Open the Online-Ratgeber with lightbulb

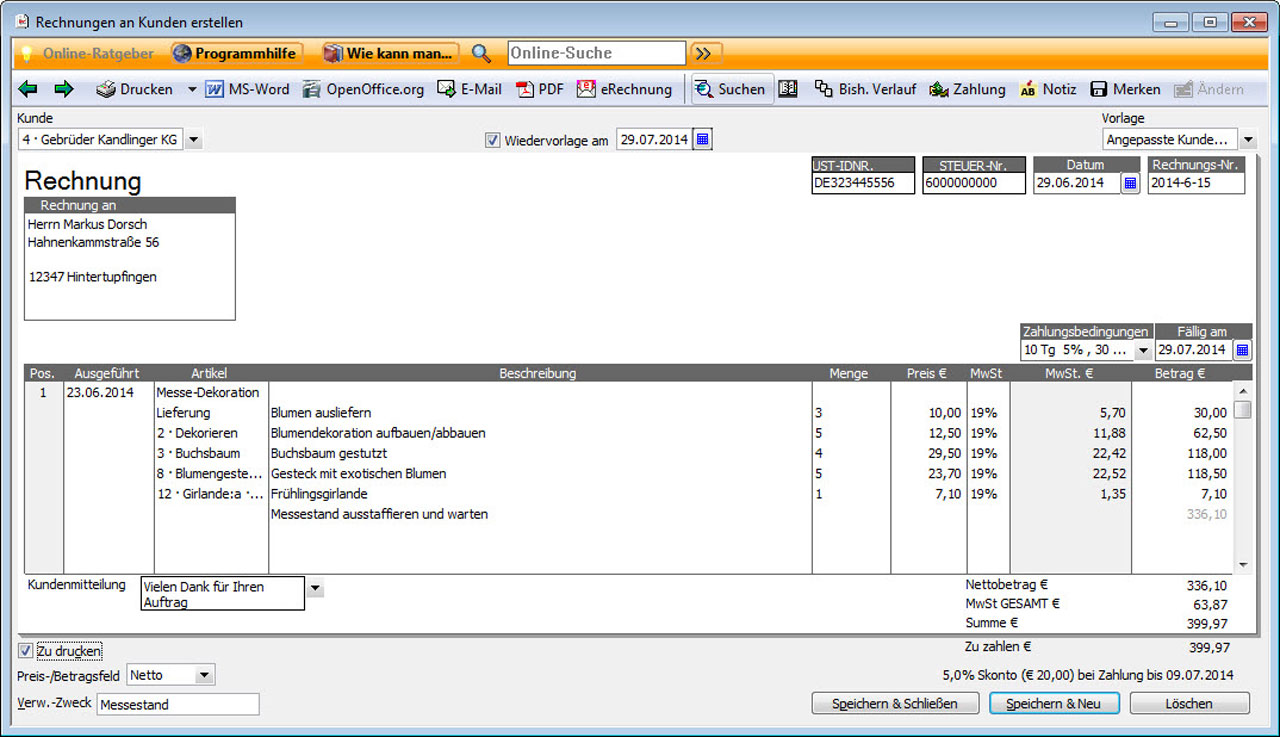tap(88, 53)
